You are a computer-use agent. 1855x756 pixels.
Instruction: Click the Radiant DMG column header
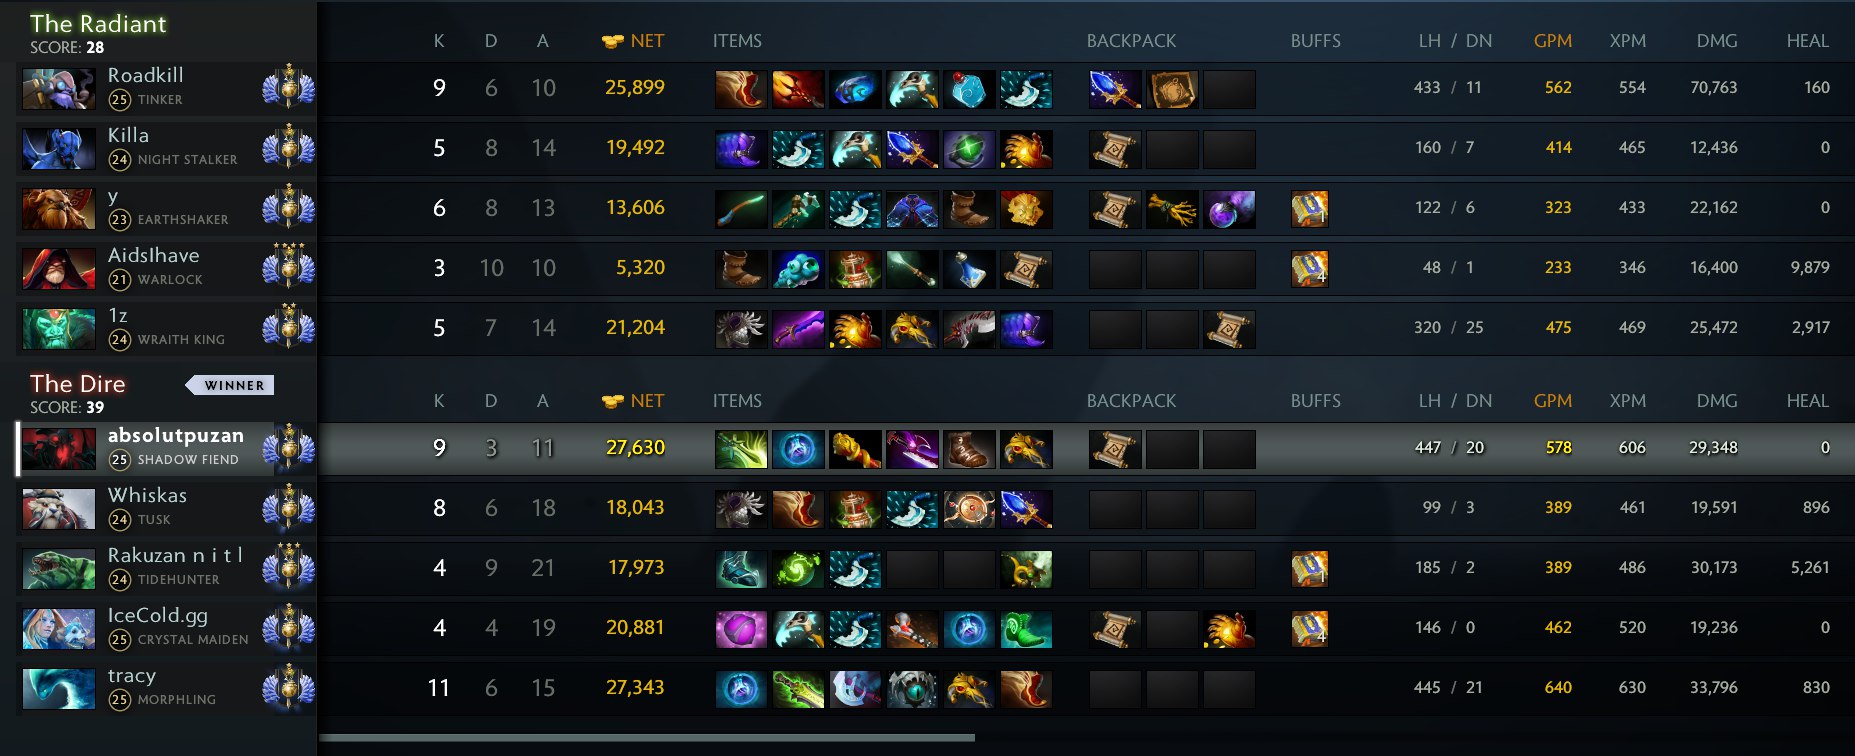tap(1716, 41)
